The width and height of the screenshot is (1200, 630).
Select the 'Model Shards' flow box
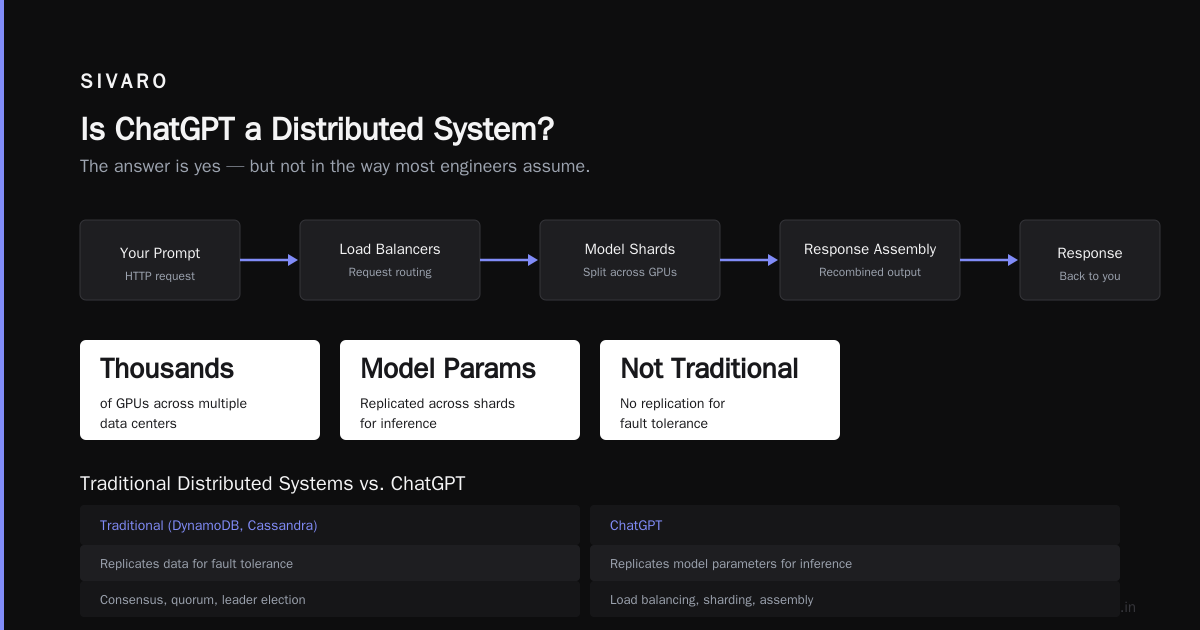pos(630,260)
